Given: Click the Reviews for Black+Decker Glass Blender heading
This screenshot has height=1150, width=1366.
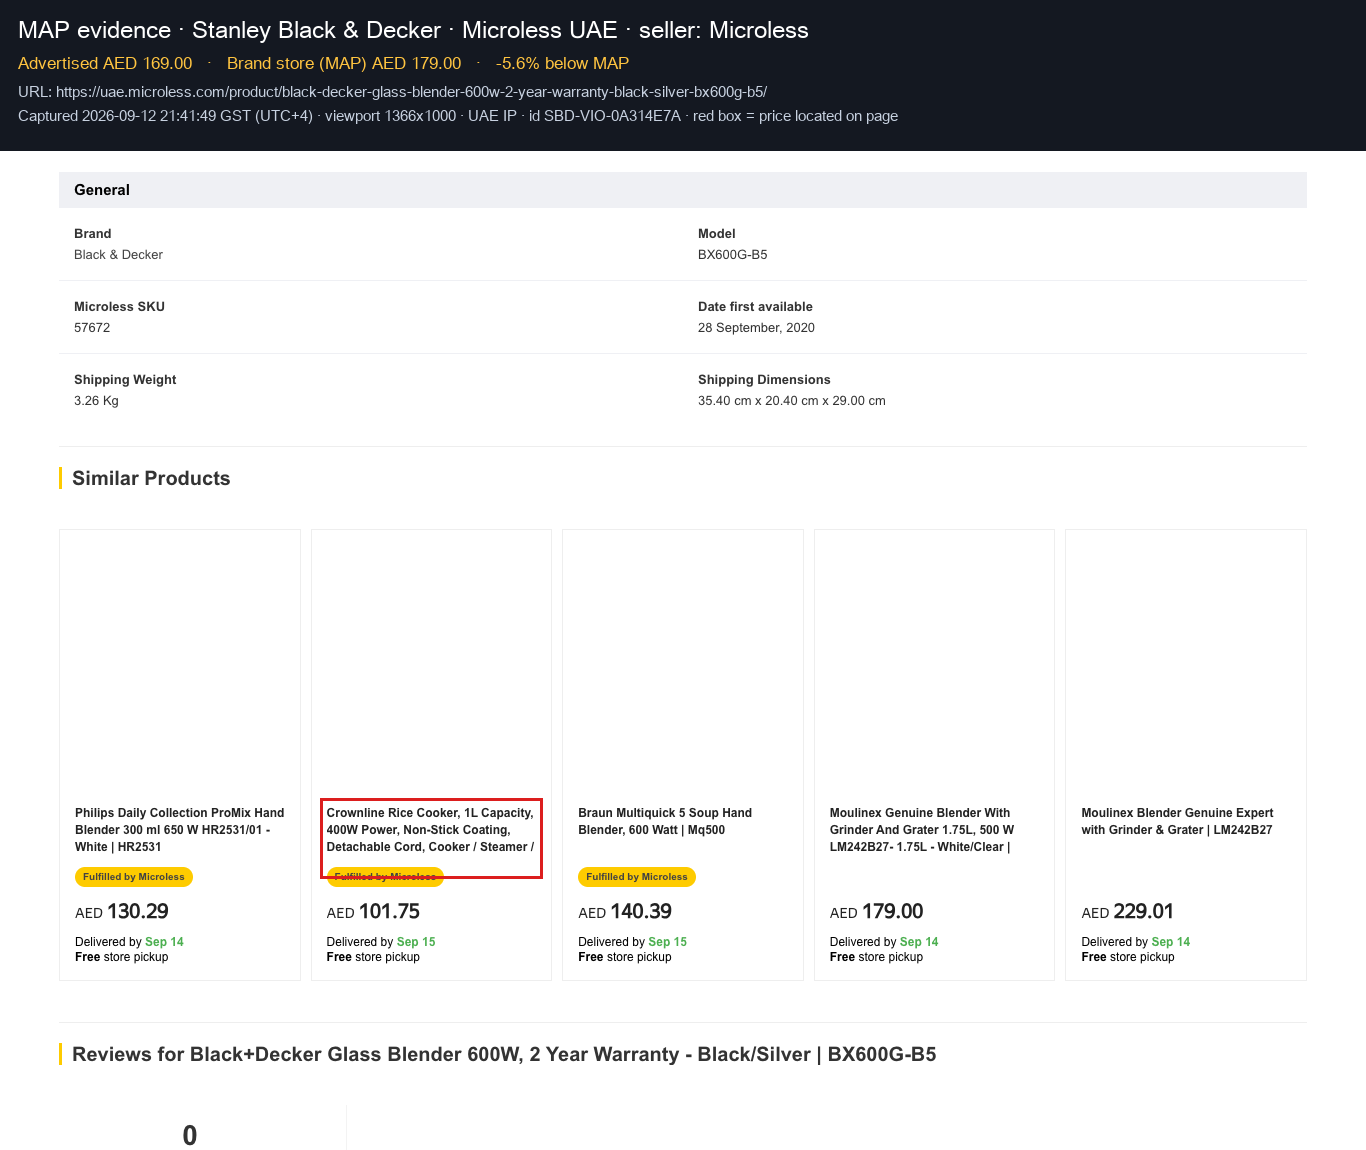Looking at the screenshot, I should (x=504, y=1054).
